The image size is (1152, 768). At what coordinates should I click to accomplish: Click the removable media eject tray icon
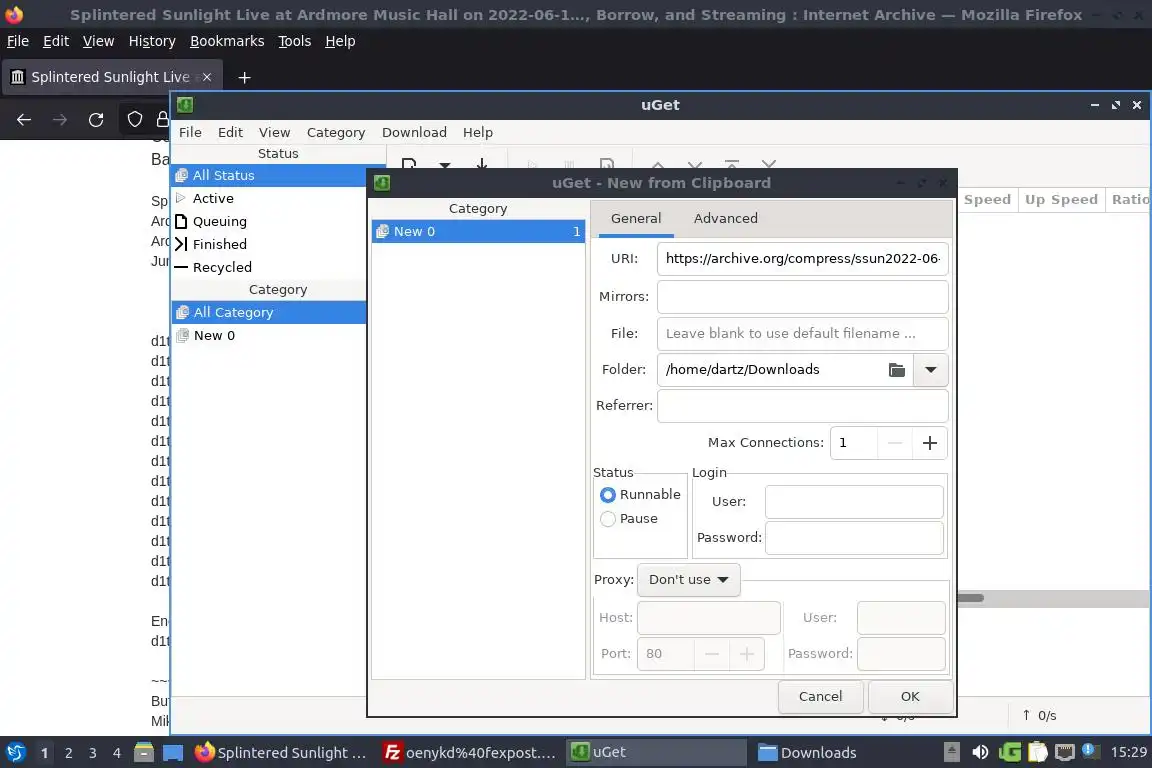click(951, 752)
